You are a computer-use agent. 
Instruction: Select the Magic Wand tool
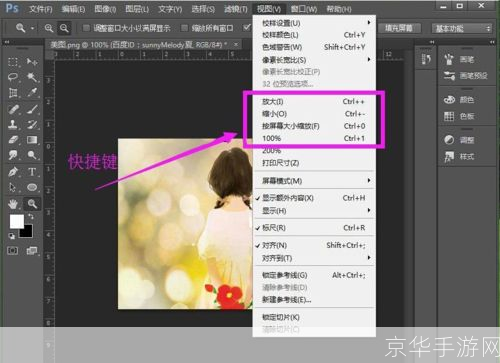[x=32, y=77]
